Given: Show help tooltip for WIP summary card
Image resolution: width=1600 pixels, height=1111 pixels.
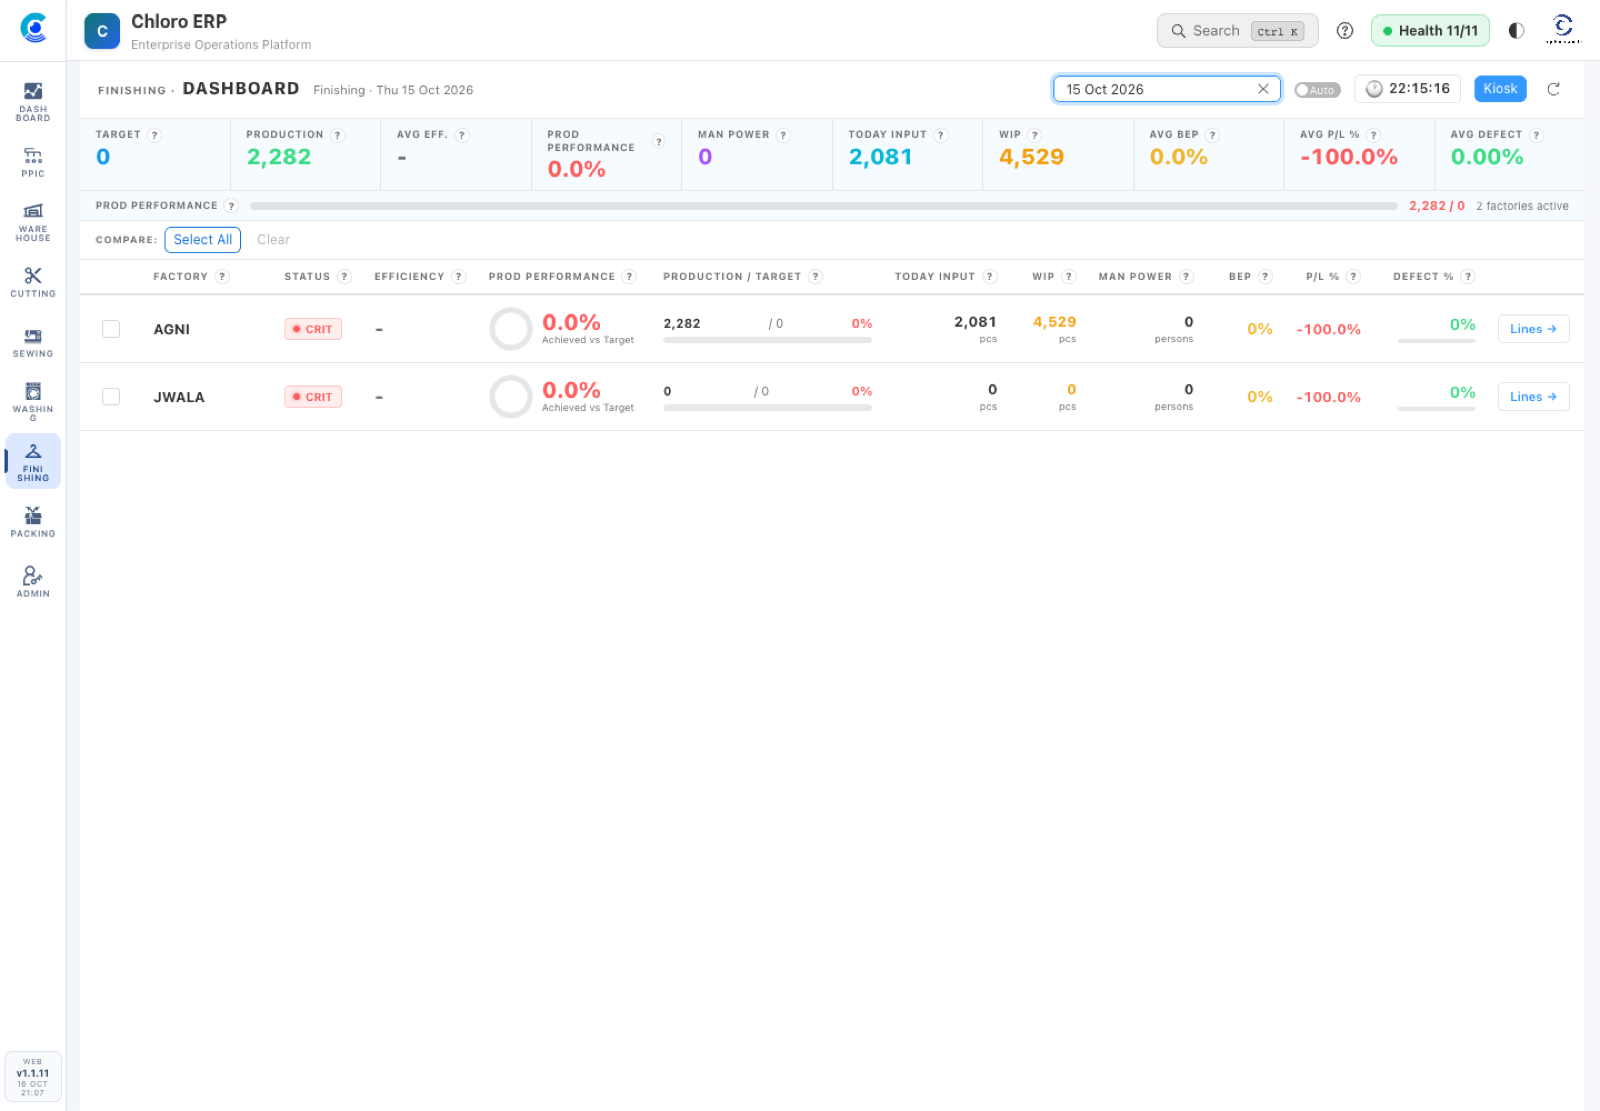Looking at the screenshot, I should 1035,135.
